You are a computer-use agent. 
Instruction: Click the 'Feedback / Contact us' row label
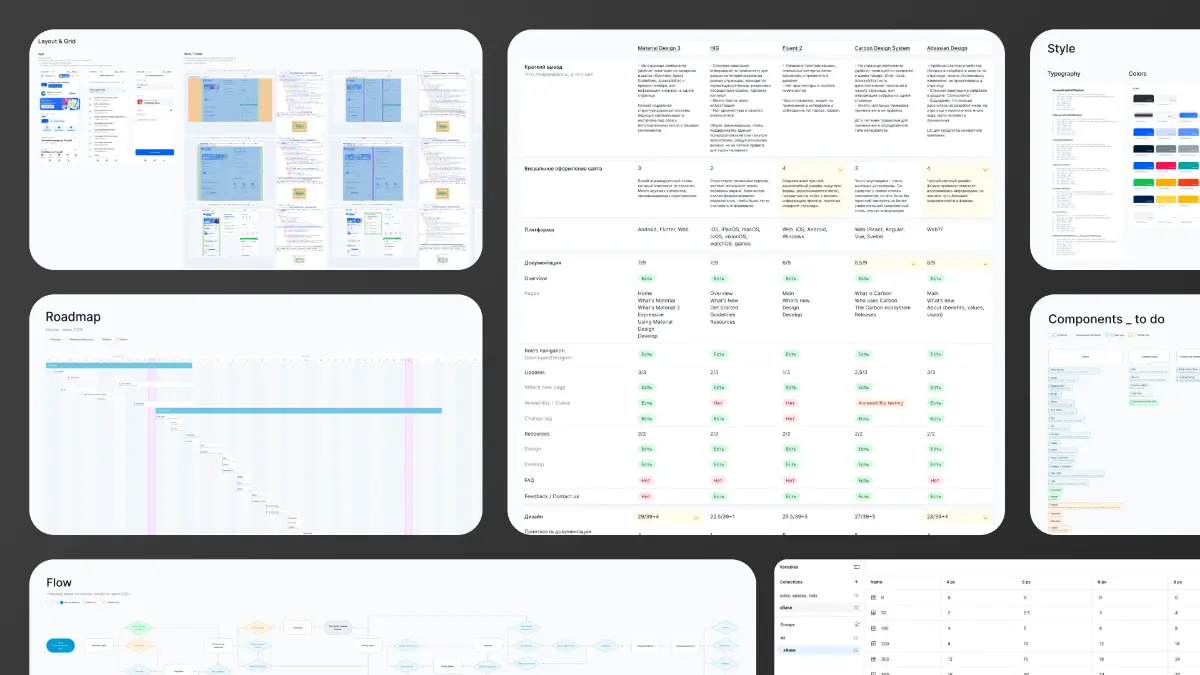click(551, 496)
